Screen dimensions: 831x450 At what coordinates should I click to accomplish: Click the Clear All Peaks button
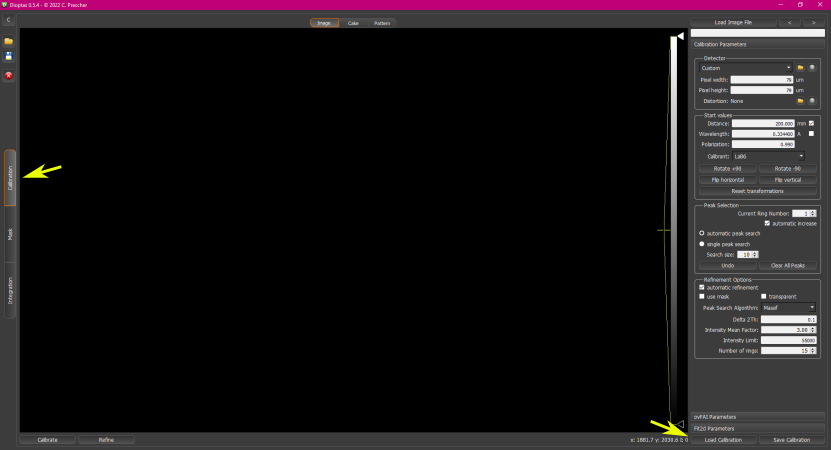(x=788, y=266)
